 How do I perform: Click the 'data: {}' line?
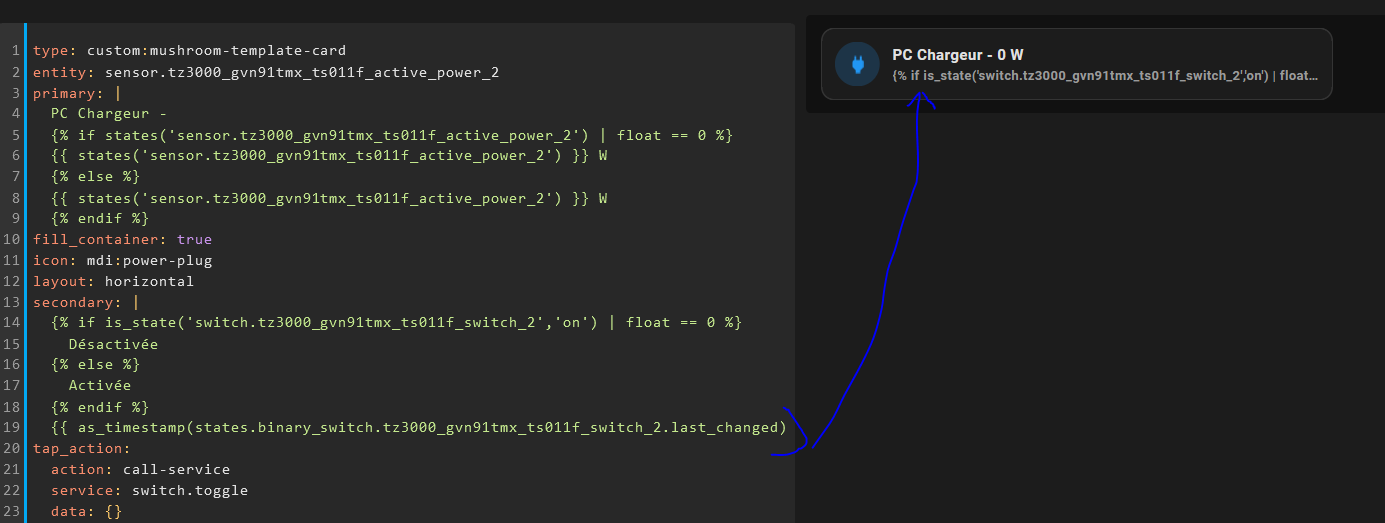click(x=86, y=511)
